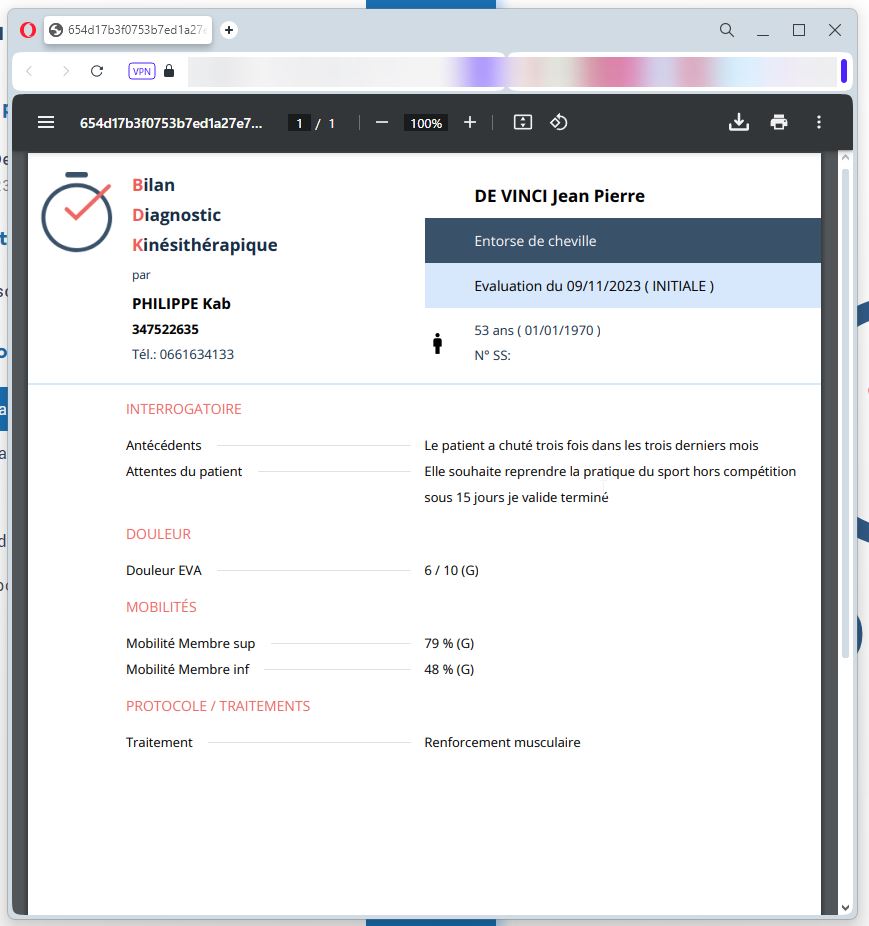Screen dimensions: 869x926
Task: Click the Kinésithérapique title word
Action: pos(204,244)
